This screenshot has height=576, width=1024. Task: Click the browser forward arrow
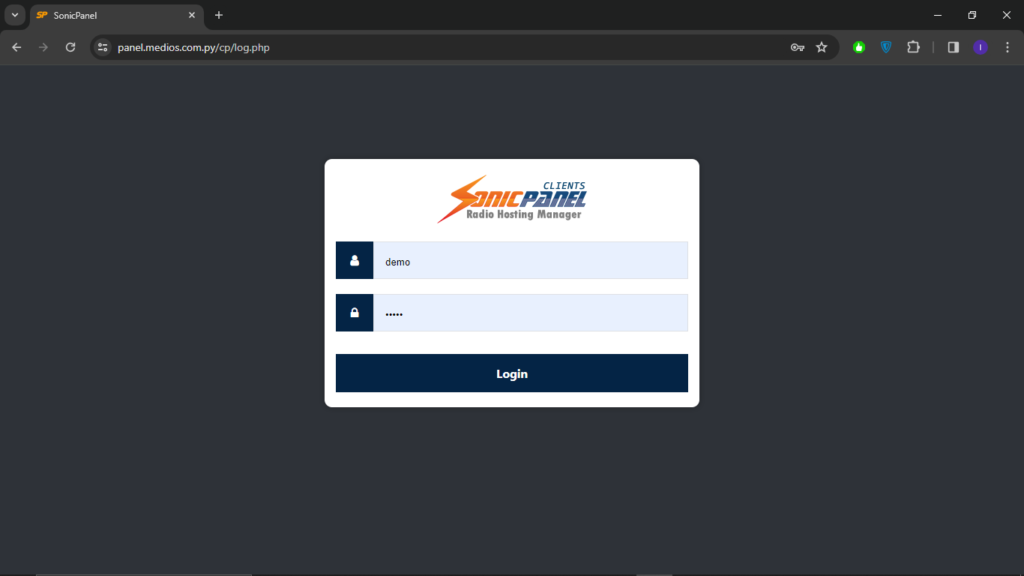pyautogui.click(x=43, y=47)
